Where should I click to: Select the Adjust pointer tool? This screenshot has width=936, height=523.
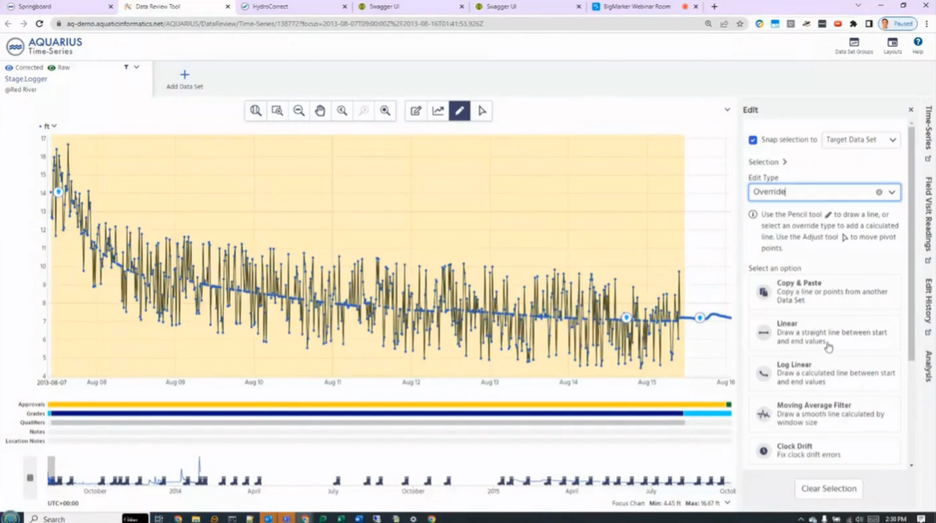[x=482, y=110]
